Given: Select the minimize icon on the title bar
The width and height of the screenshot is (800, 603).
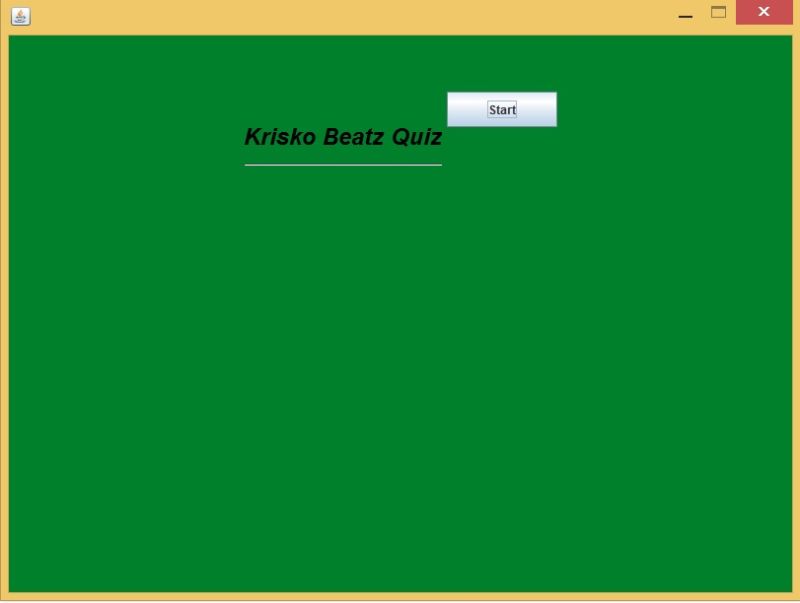Looking at the screenshot, I should (x=686, y=15).
